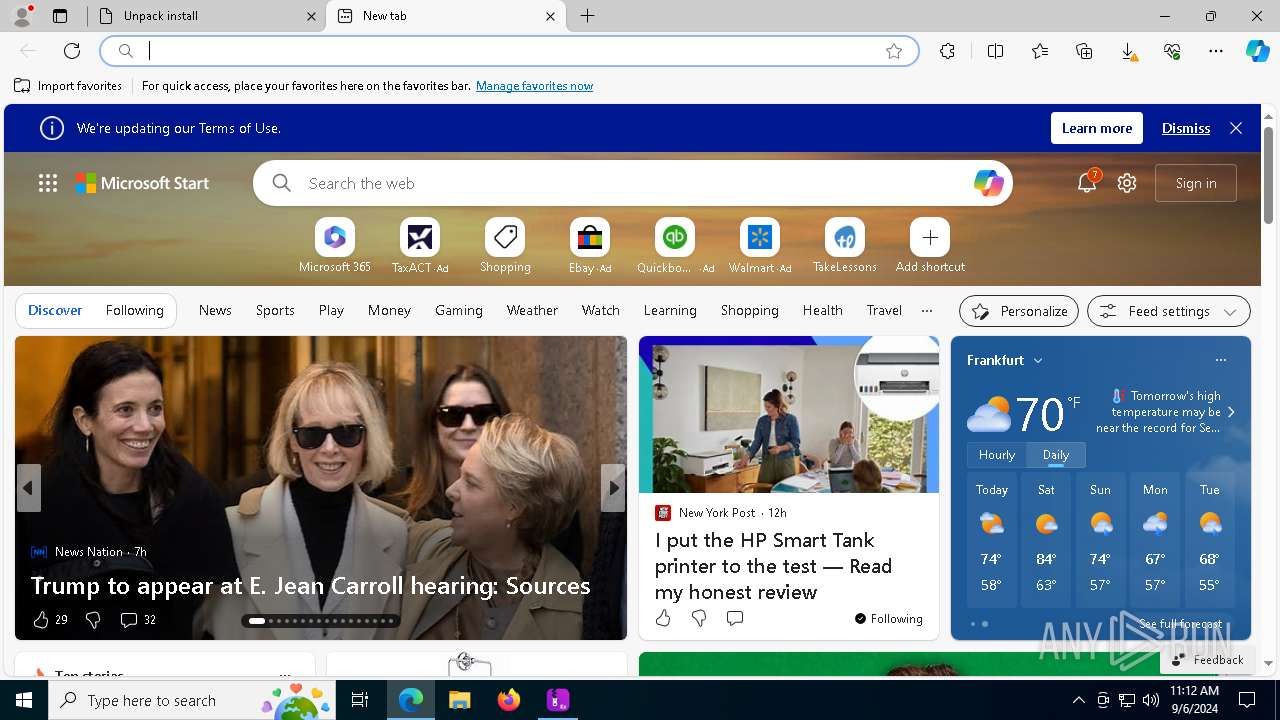Refresh the page with reload icon
The width and height of the screenshot is (1280, 720).
point(72,51)
